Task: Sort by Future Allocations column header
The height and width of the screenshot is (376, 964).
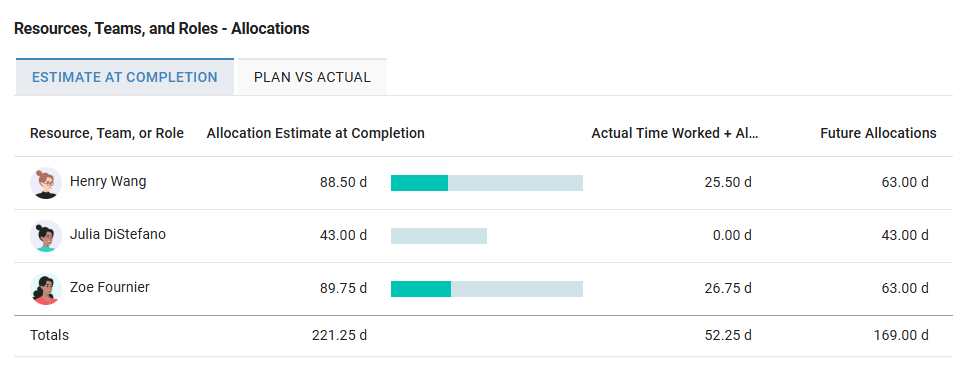Action: [879, 133]
